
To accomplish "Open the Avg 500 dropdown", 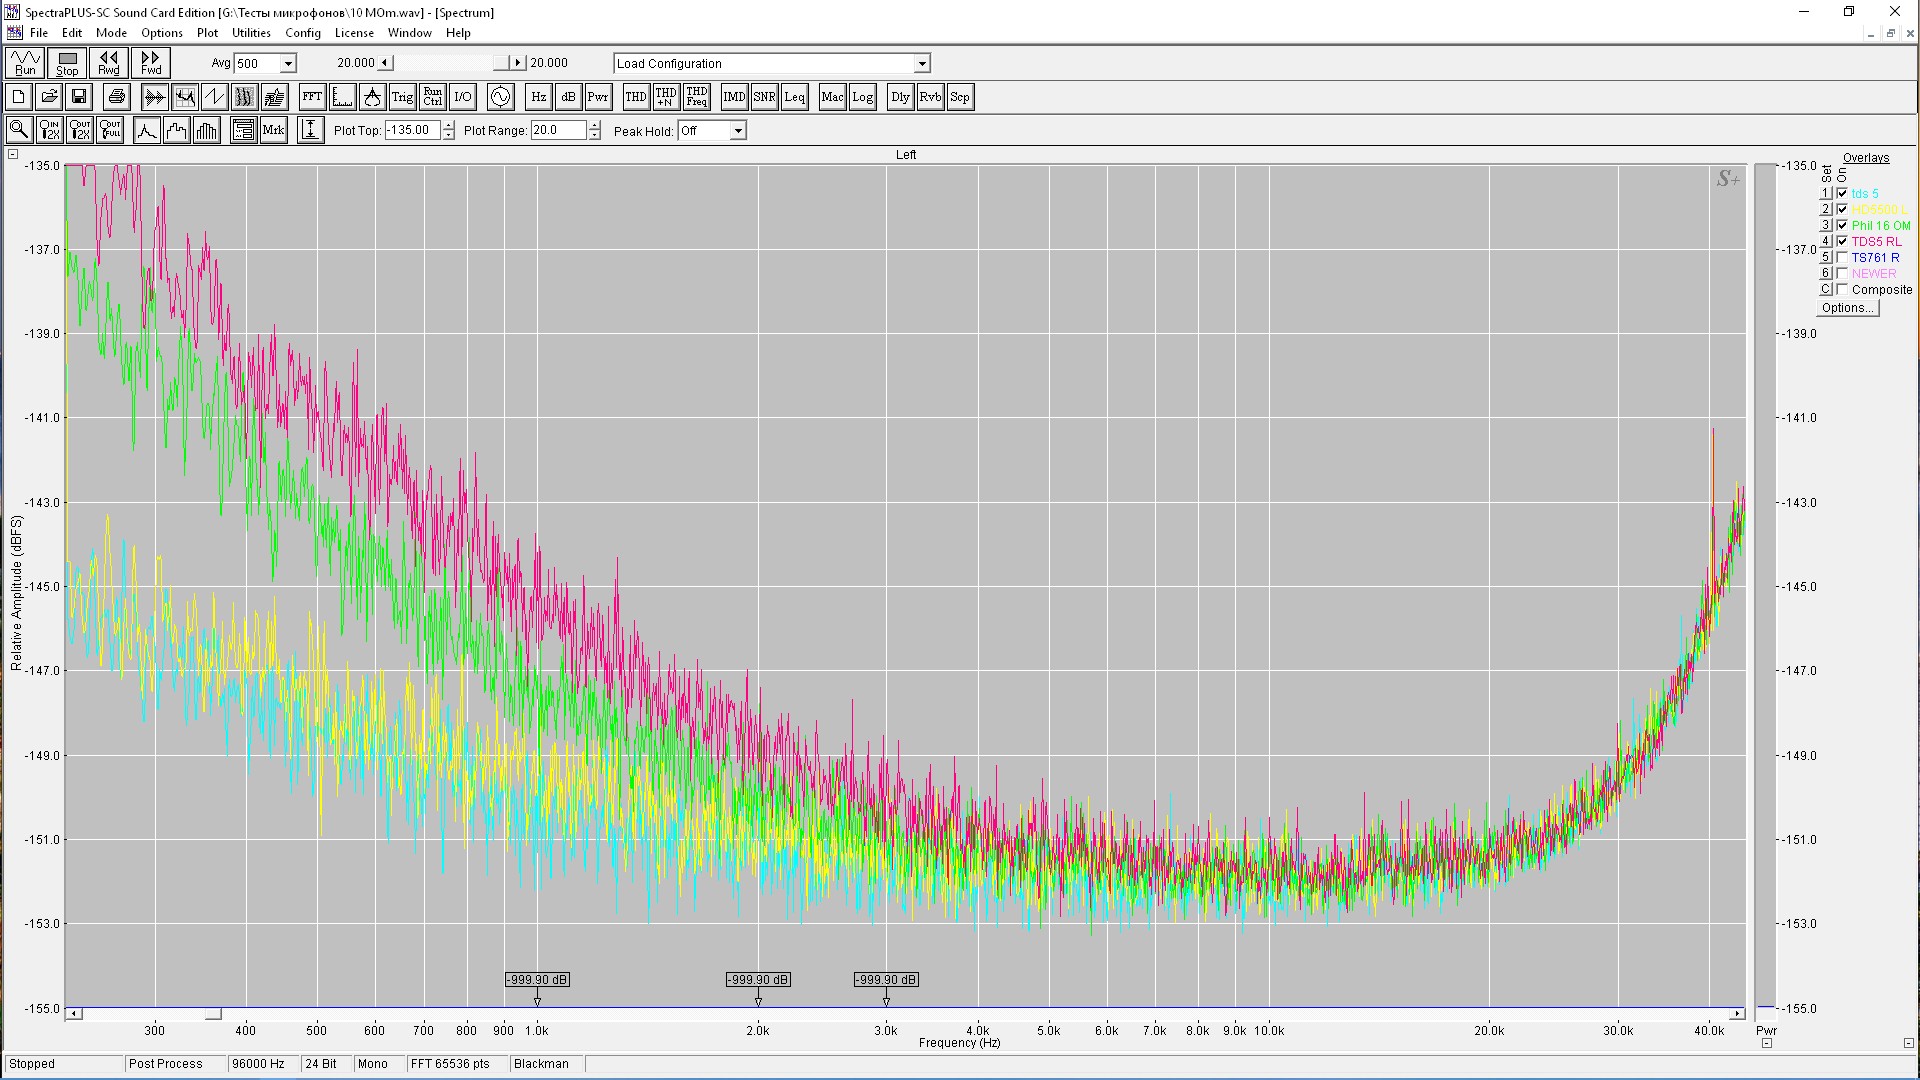I will (288, 64).
